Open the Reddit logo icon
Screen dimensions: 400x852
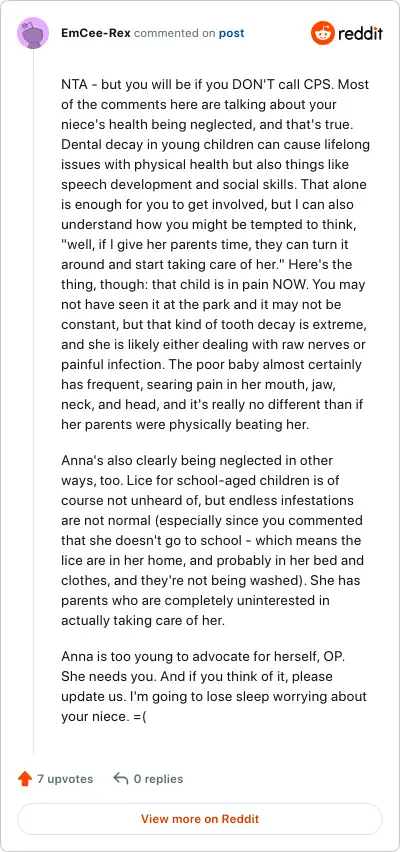click(x=322, y=33)
